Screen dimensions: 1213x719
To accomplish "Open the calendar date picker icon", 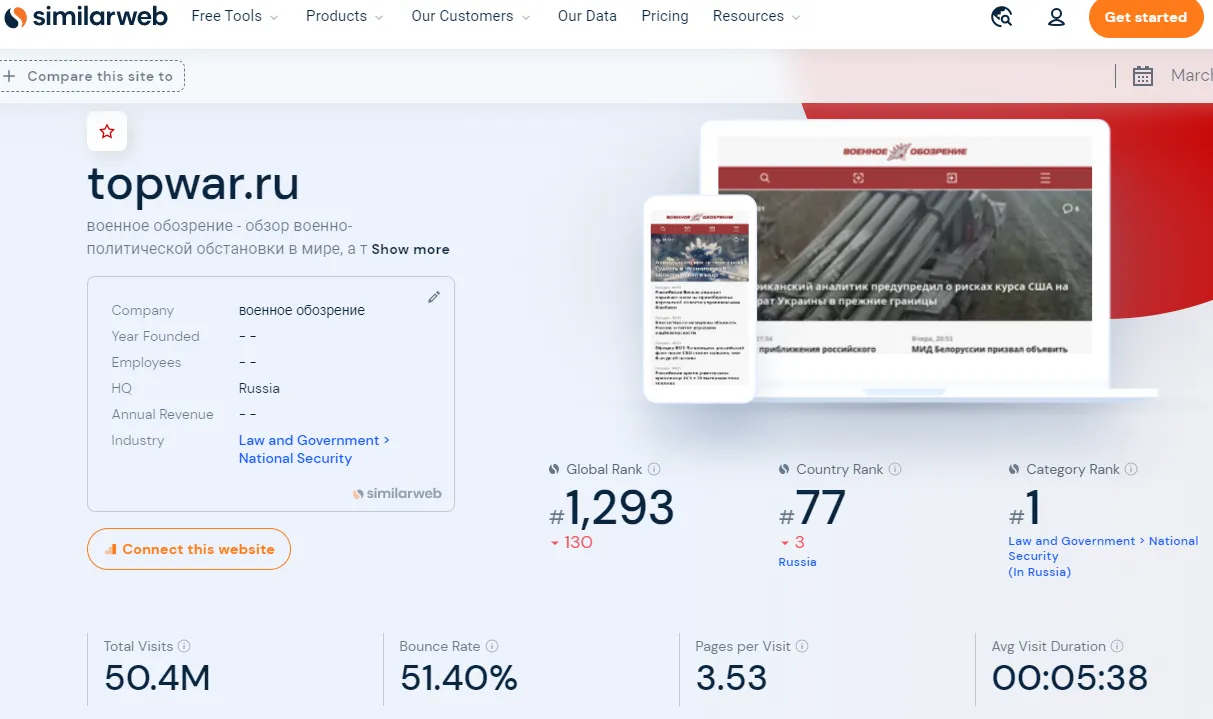I will 1142,76.
